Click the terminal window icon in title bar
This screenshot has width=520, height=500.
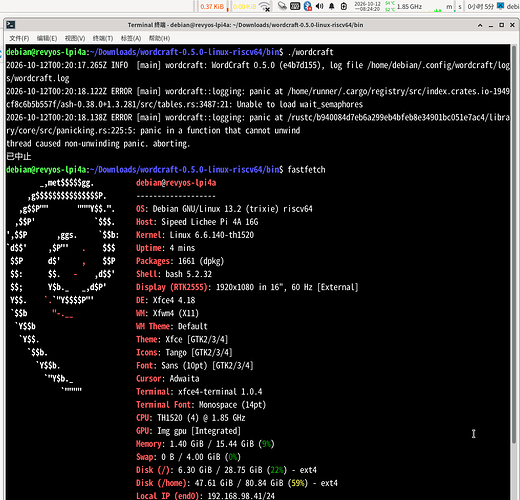click(x=11, y=25)
